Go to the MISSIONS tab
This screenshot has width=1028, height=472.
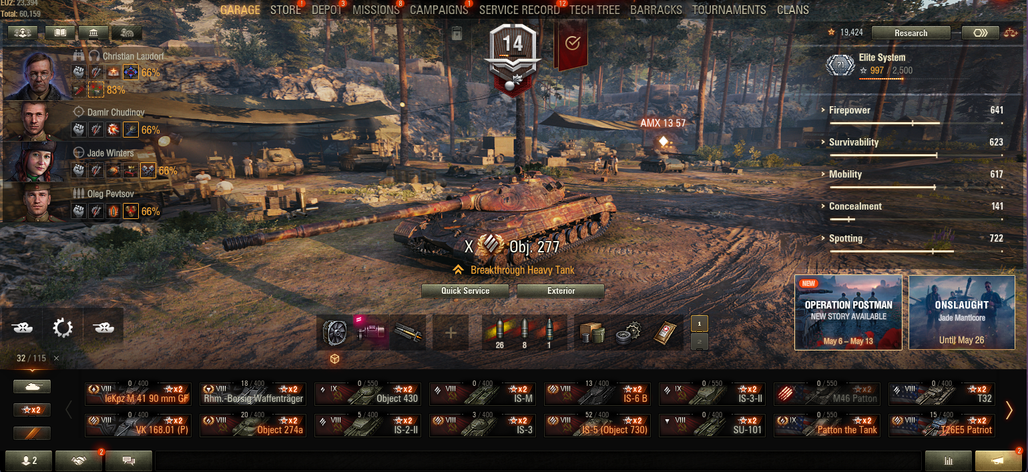[376, 10]
